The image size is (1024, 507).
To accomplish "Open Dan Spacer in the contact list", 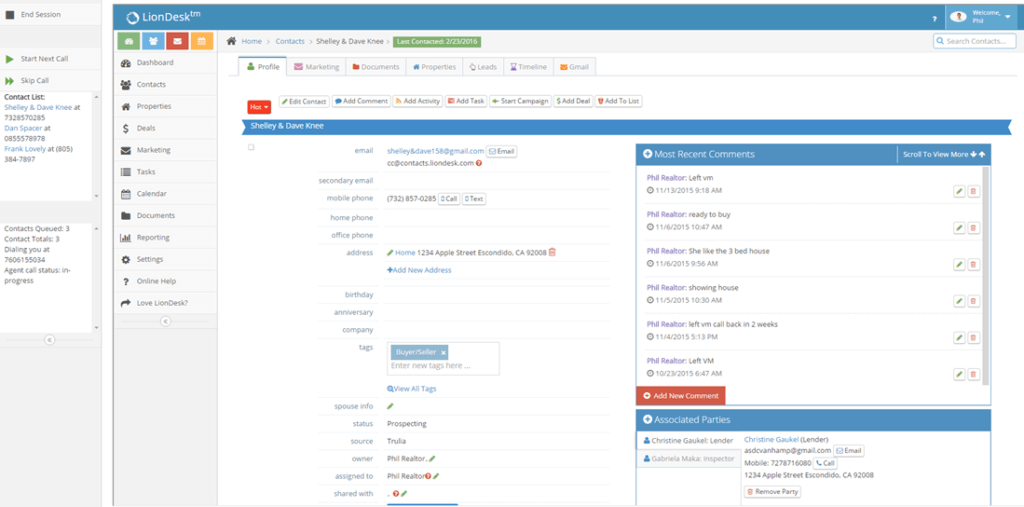I will [23, 129].
